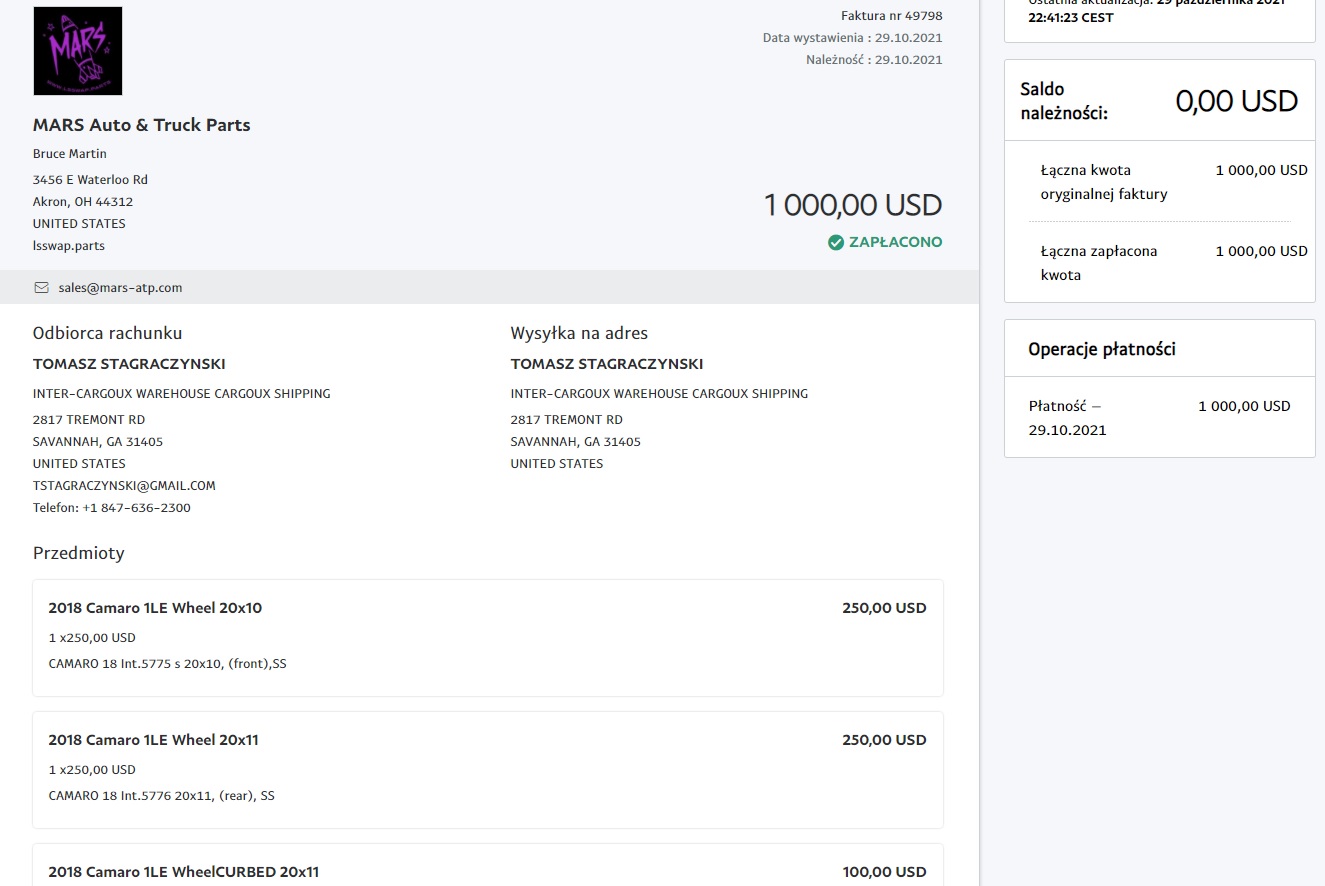Open sales@mars-atp.com email address
Viewport: 1325px width, 886px height.
click(120, 288)
